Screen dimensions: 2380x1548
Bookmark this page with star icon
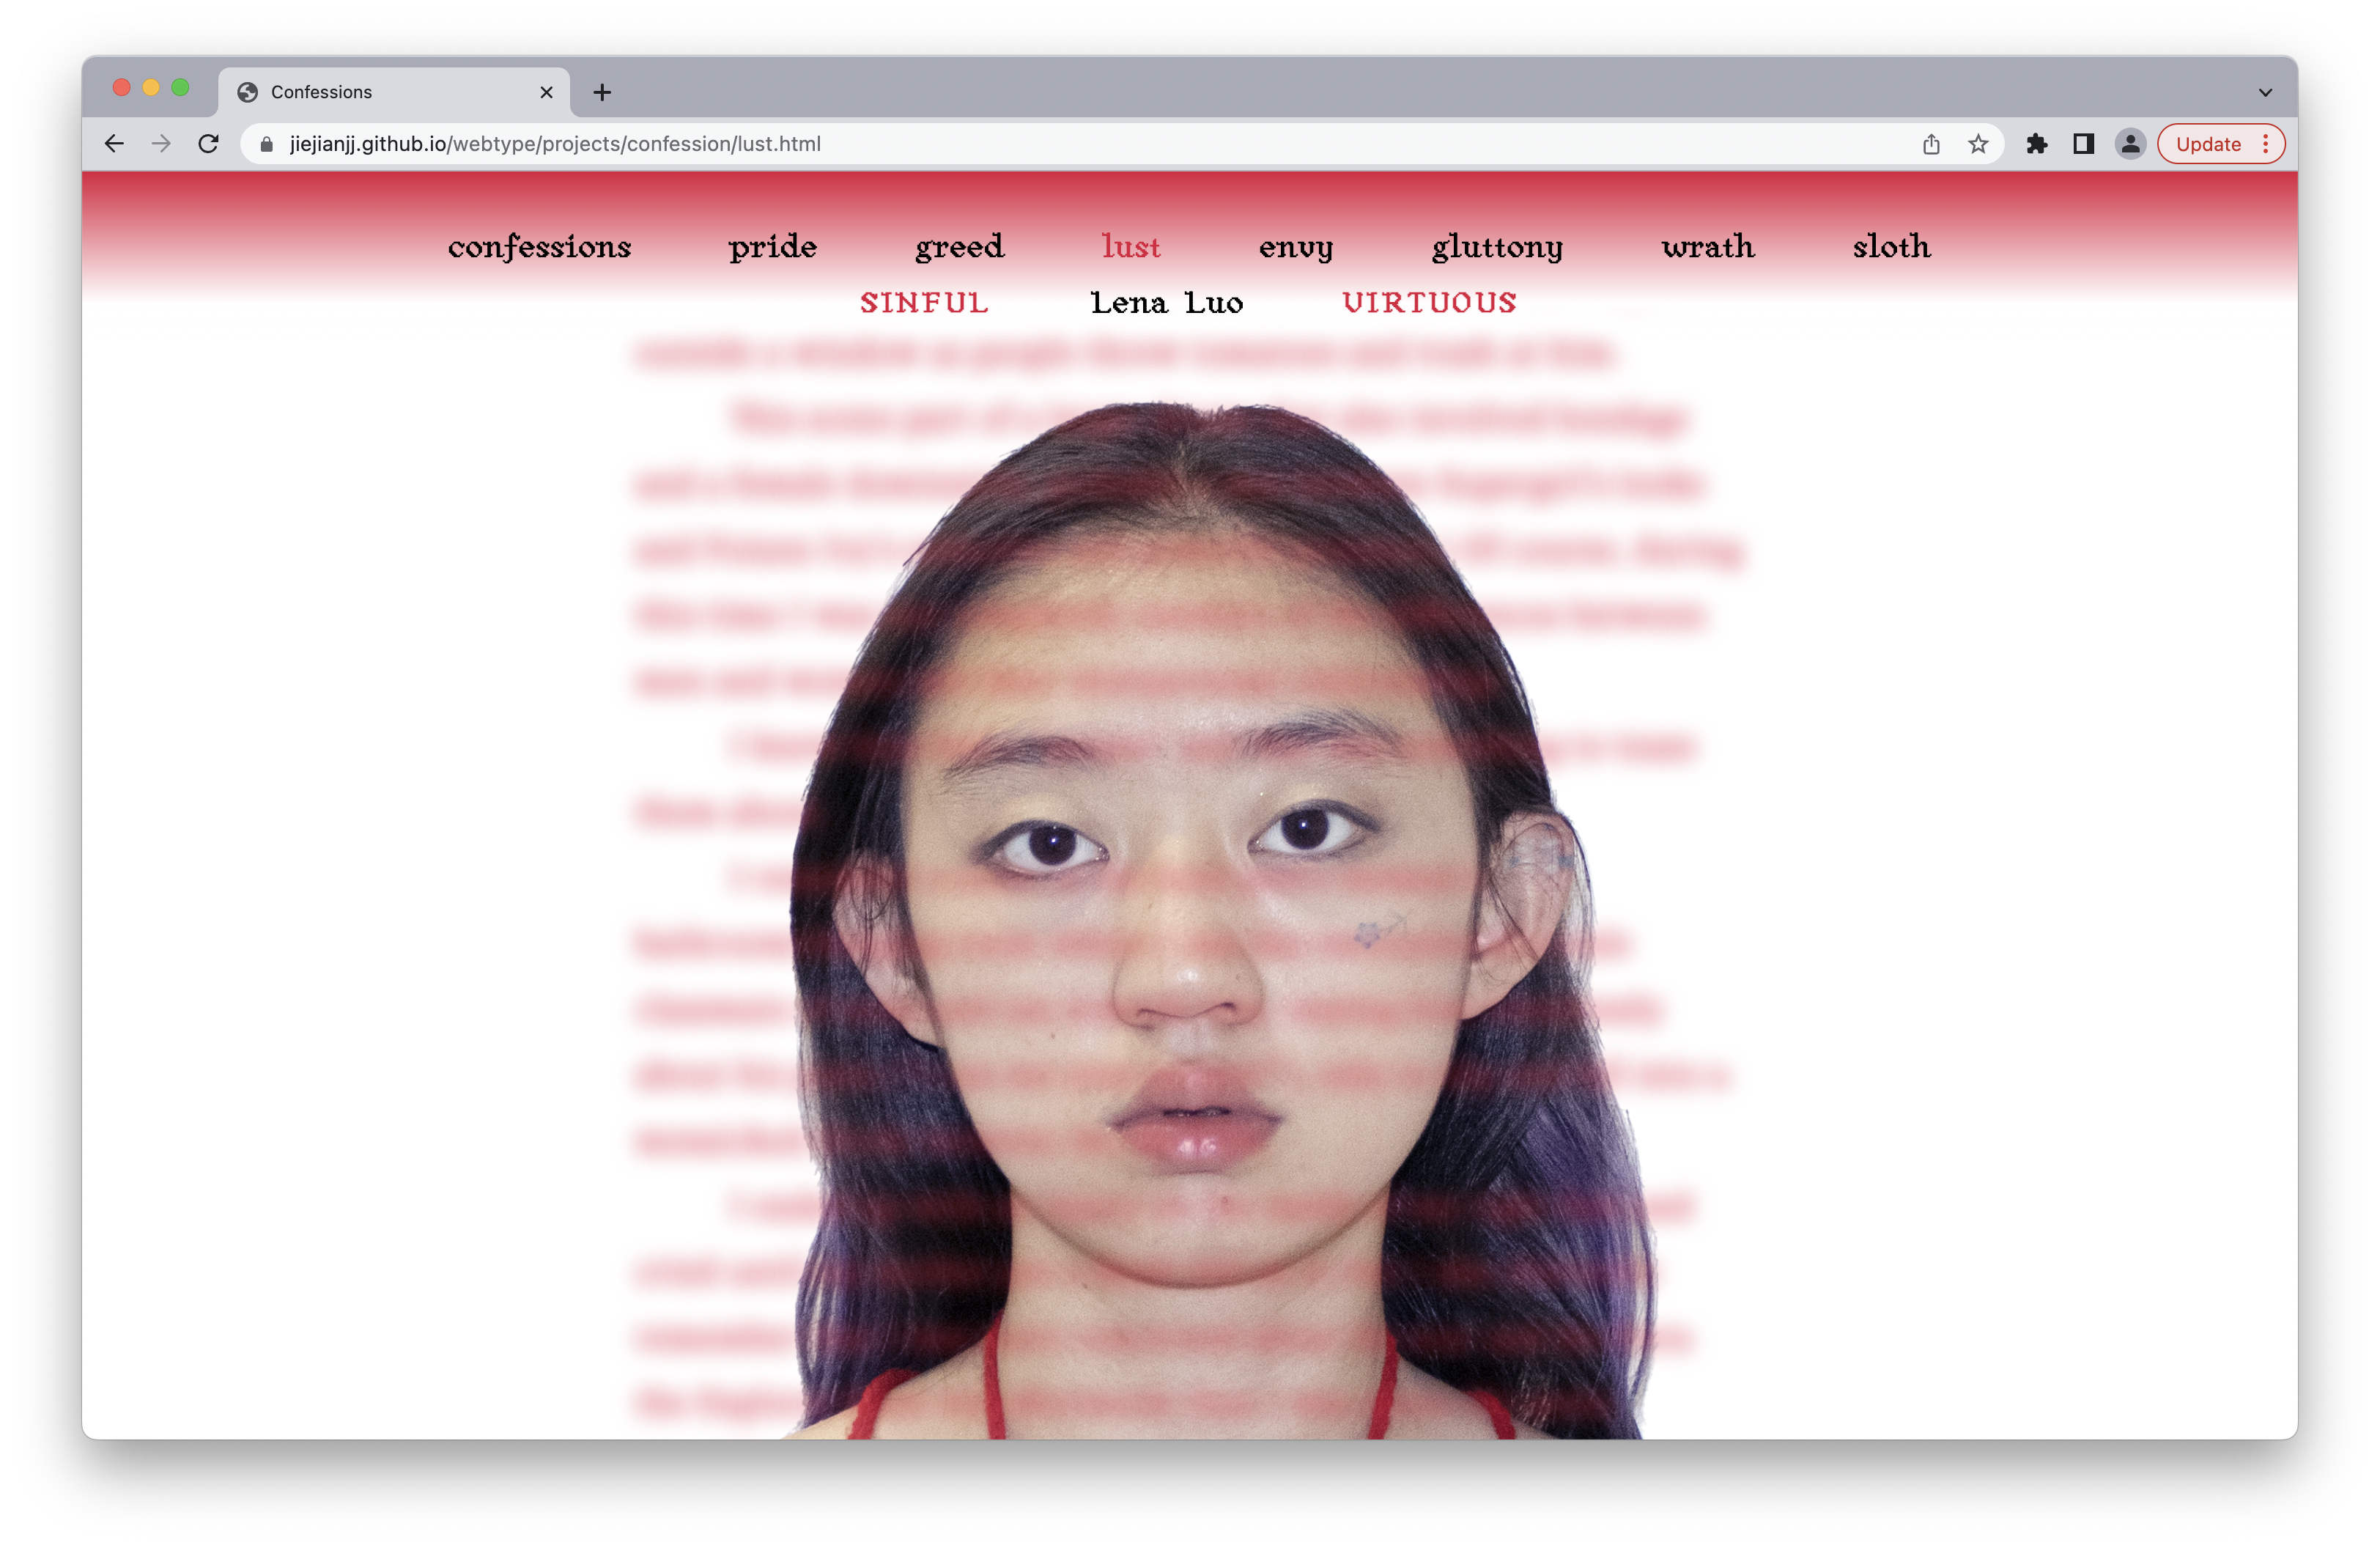(1978, 144)
